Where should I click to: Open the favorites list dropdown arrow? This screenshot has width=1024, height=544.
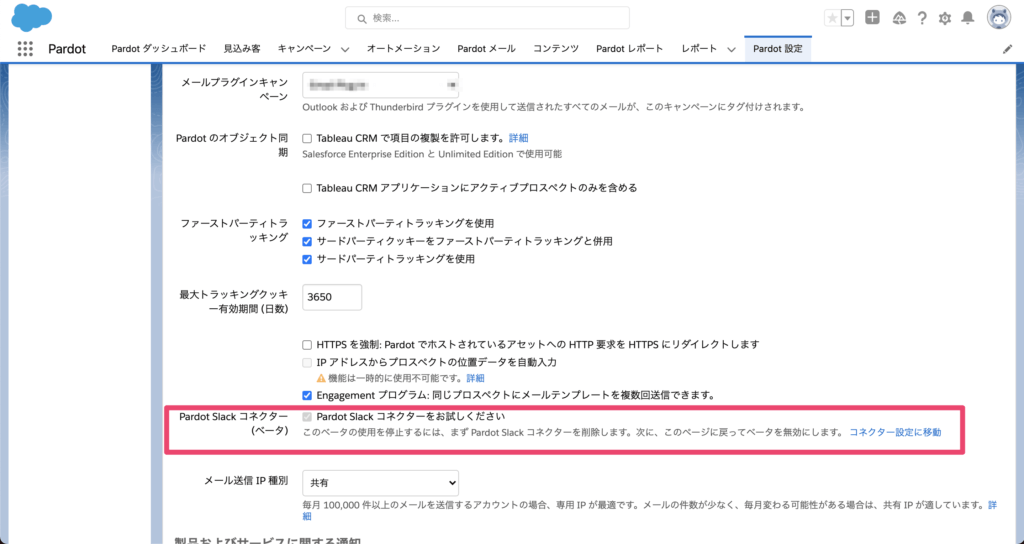tap(848, 18)
